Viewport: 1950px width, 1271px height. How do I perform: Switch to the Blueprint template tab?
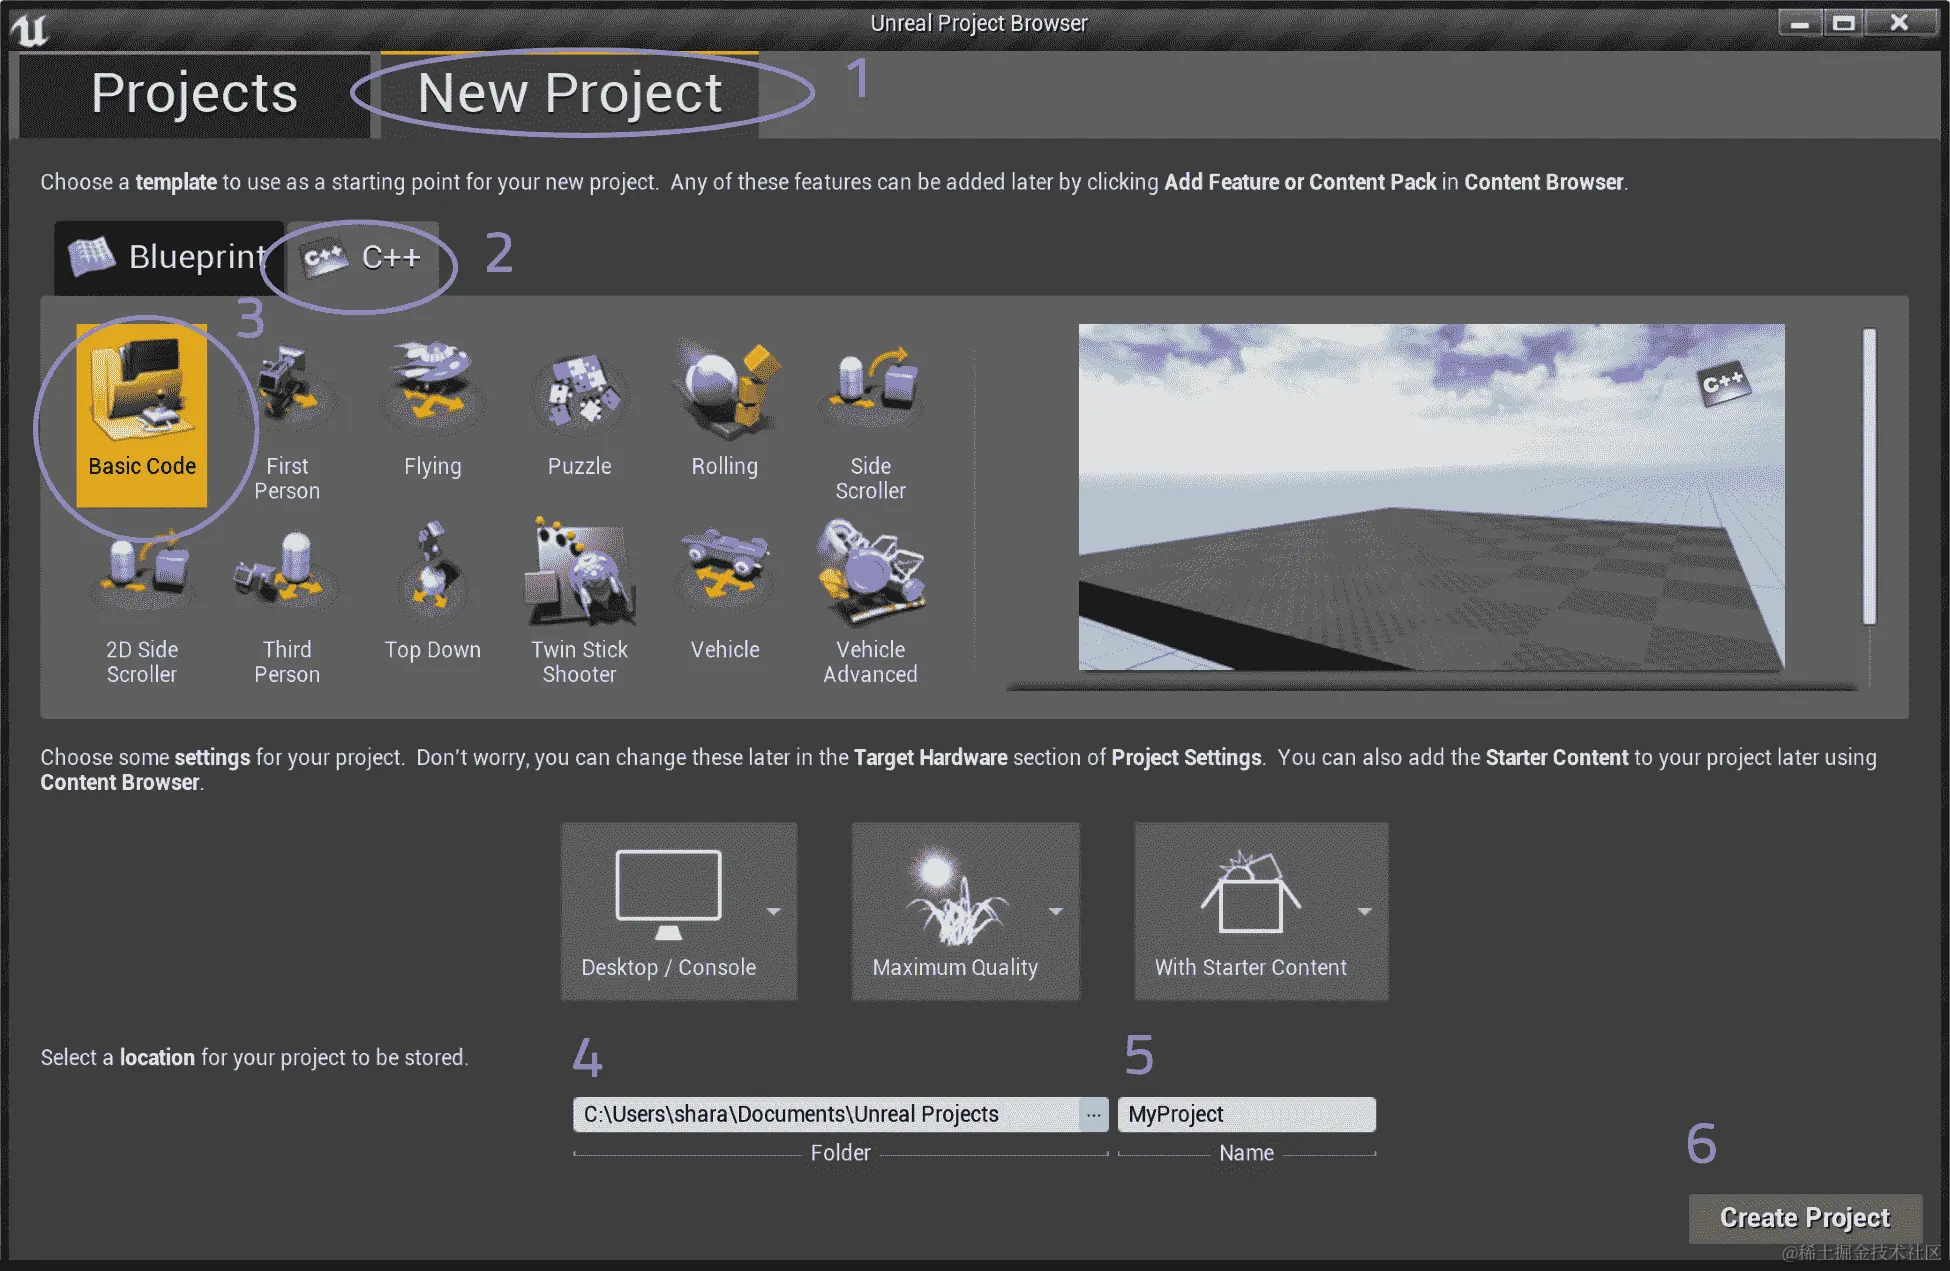click(170, 257)
